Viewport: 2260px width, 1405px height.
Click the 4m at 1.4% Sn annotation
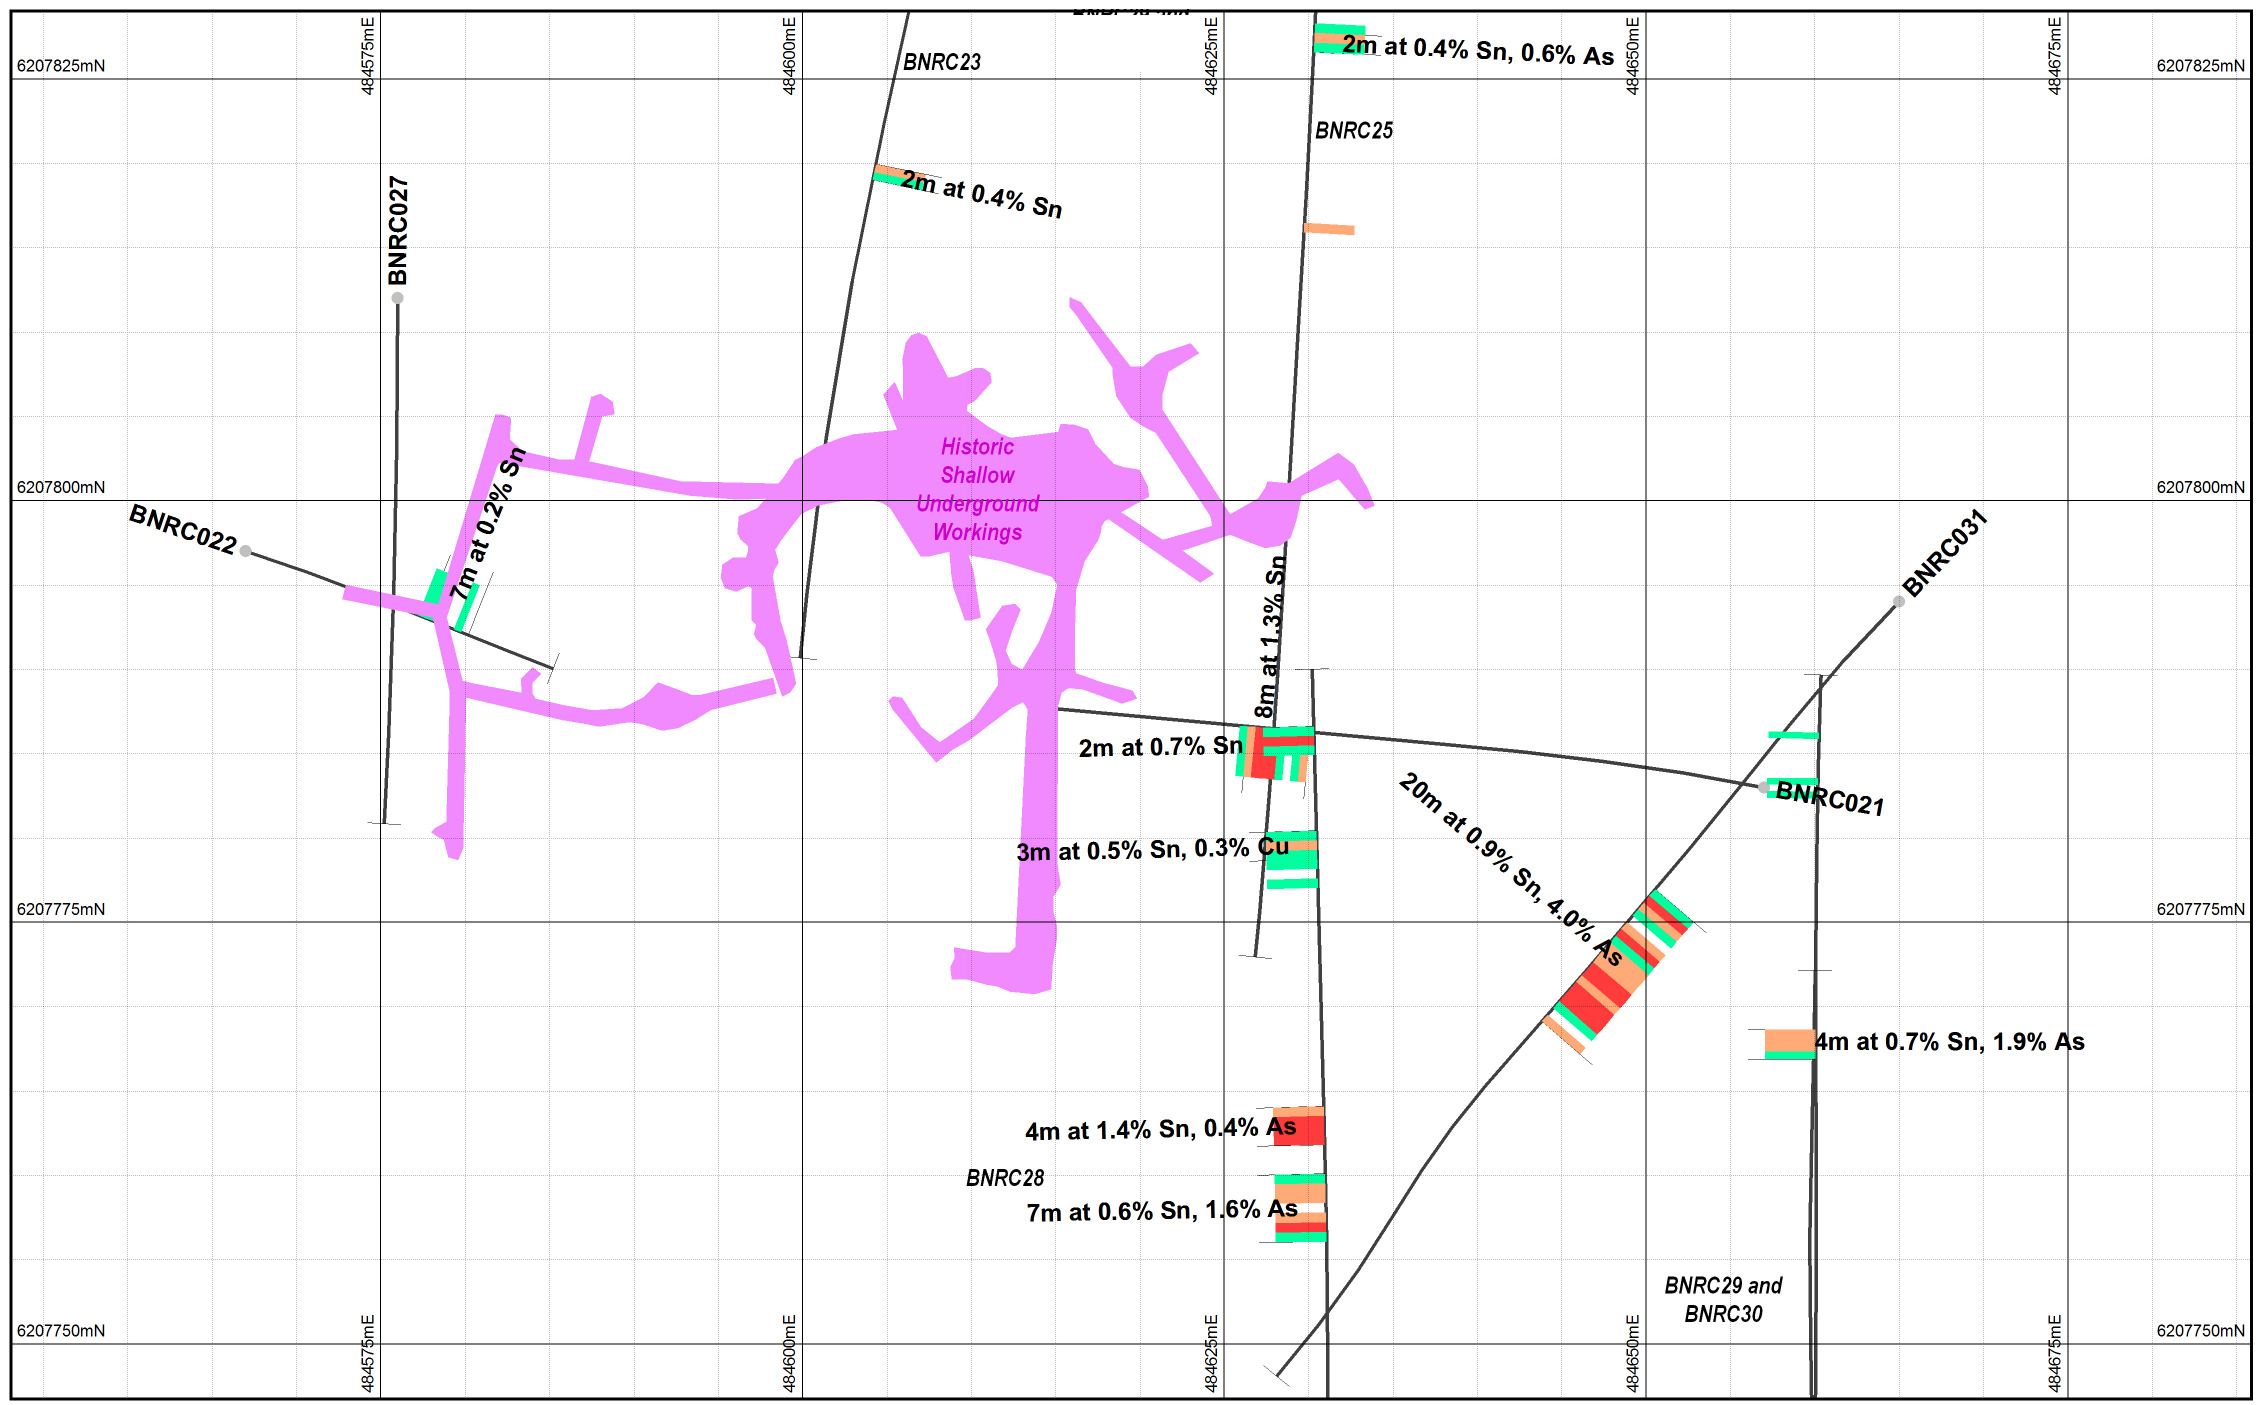[1160, 1130]
